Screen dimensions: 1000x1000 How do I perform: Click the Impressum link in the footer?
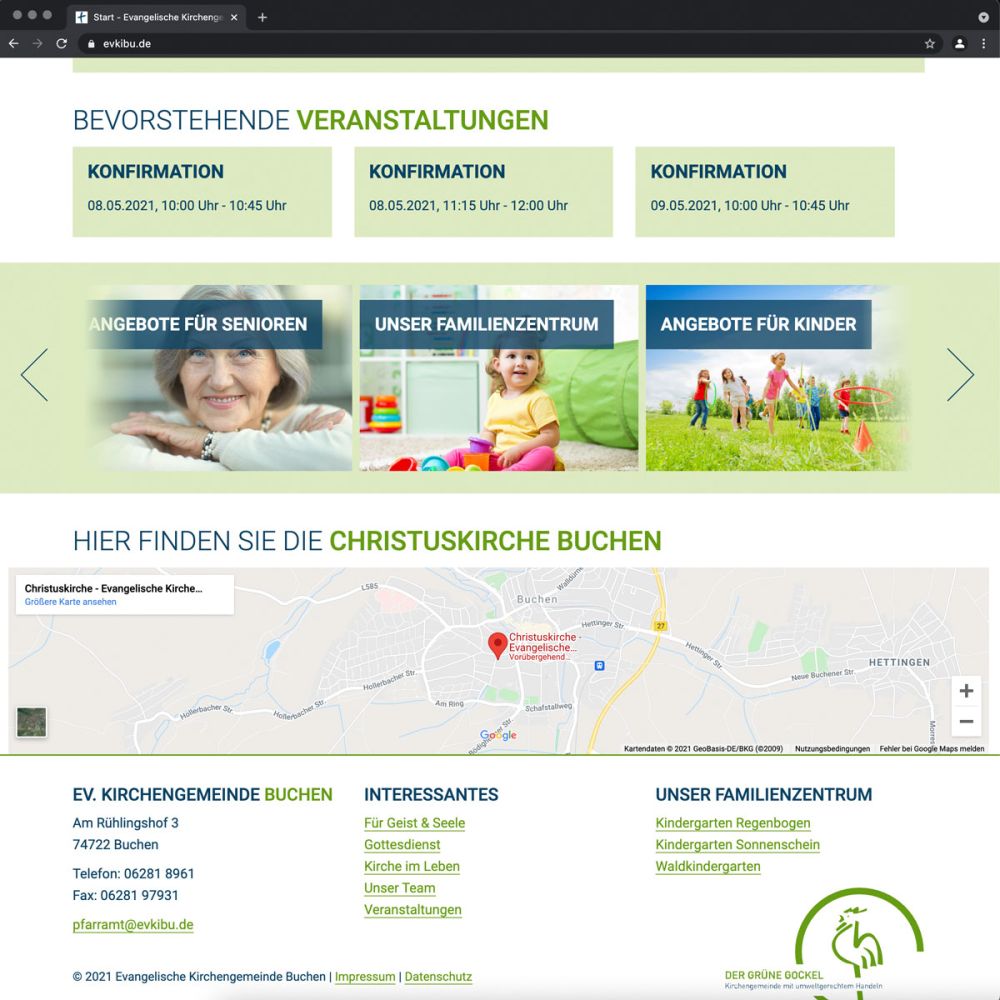tap(365, 977)
